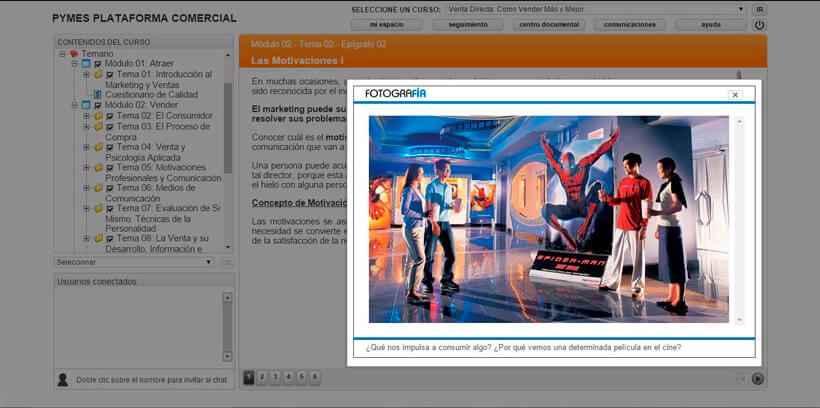Viewport: 820px width, 408px height.
Task: Go to page 2
Action: point(262,378)
